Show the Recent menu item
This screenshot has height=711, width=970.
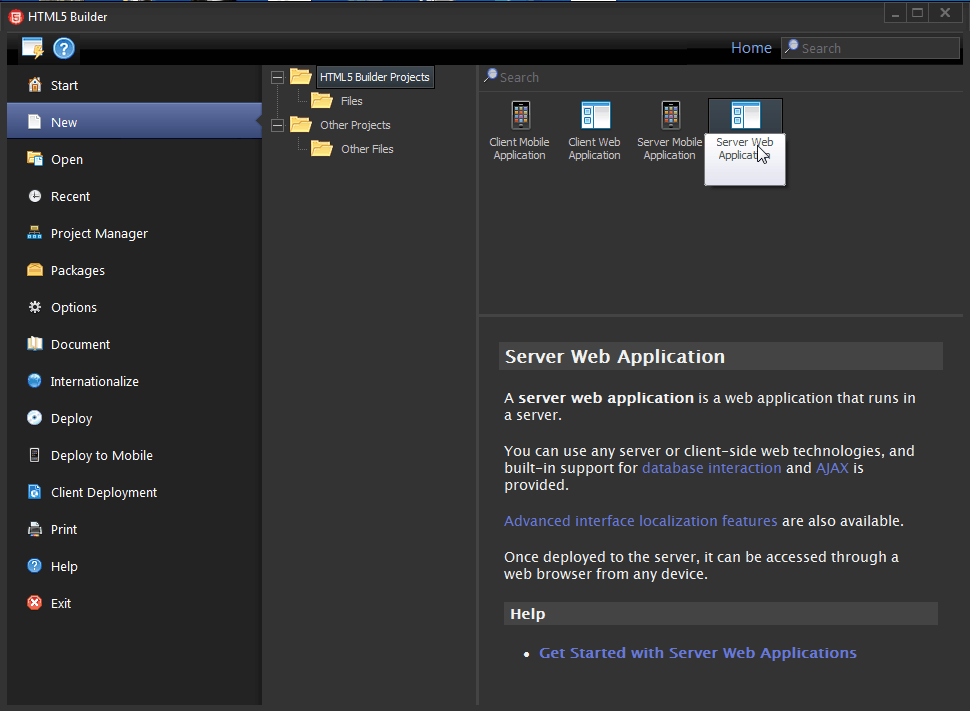pyautogui.click(x=134, y=196)
